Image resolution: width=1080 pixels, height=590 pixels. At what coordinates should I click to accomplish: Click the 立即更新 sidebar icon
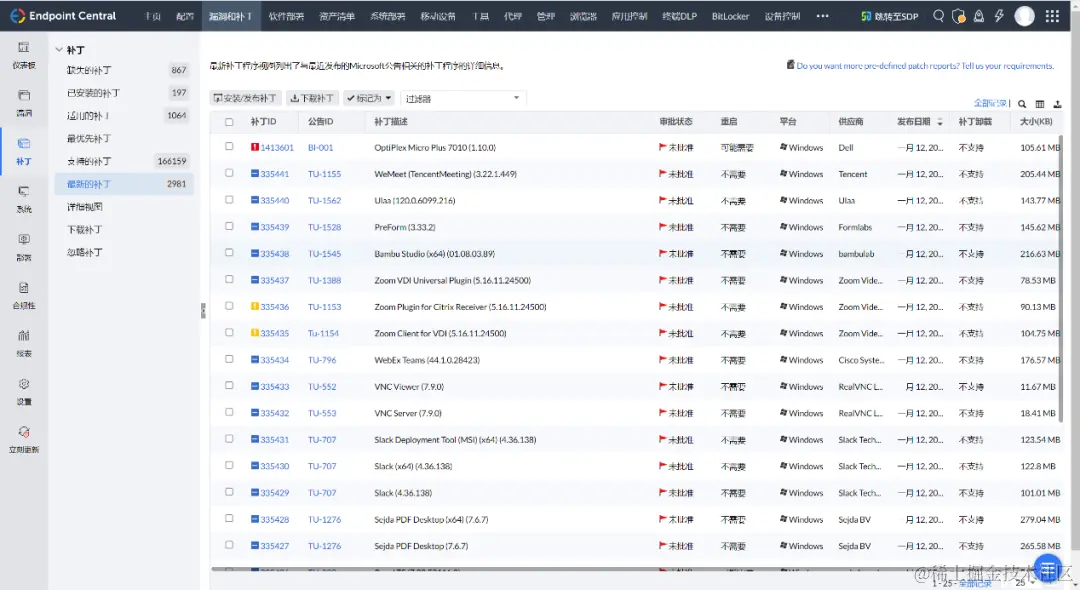click(23, 432)
